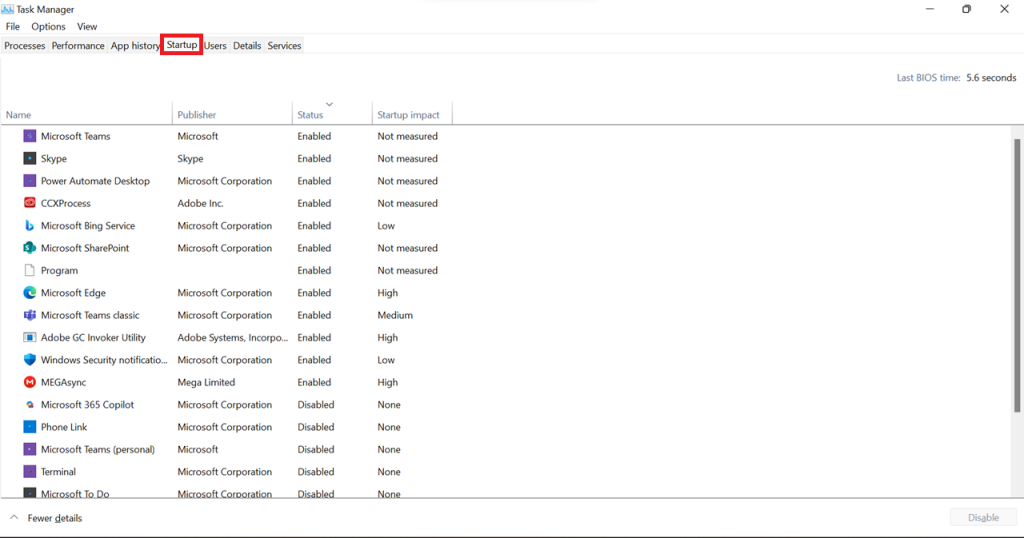Select Windows Security notification row name
The height and width of the screenshot is (538, 1024).
pos(104,360)
